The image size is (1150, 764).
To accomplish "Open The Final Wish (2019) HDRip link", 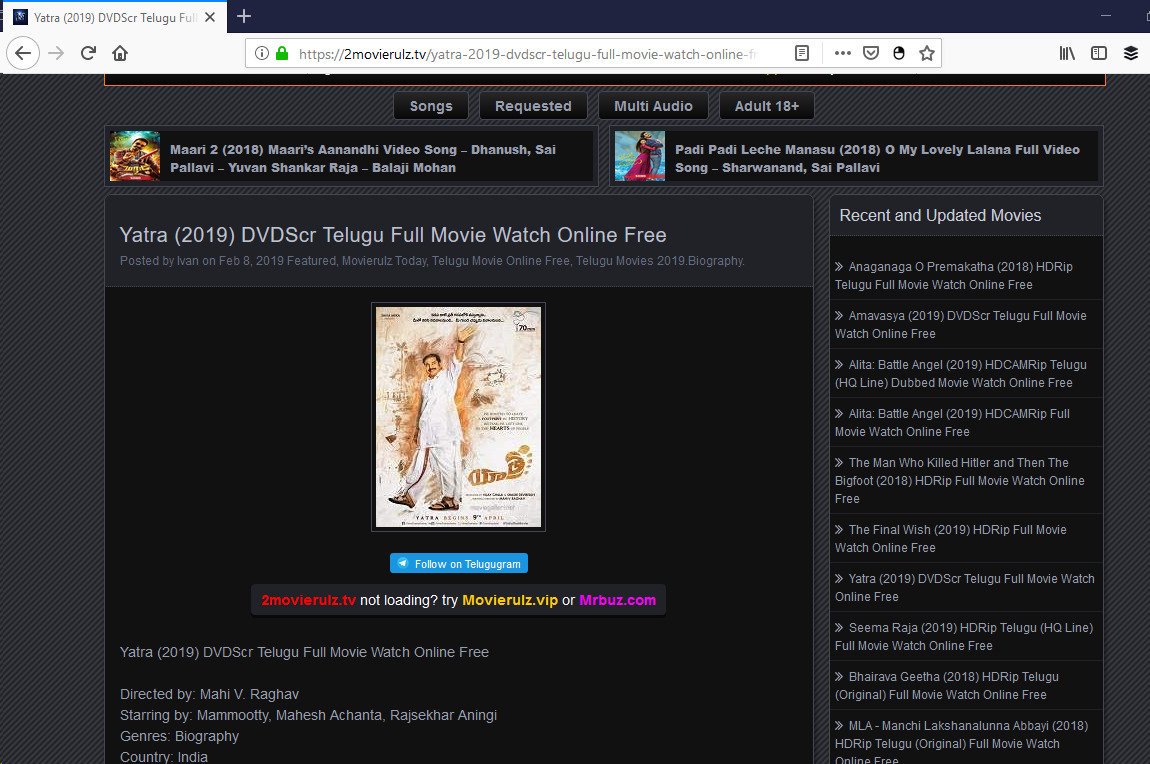I will [951, 539].
